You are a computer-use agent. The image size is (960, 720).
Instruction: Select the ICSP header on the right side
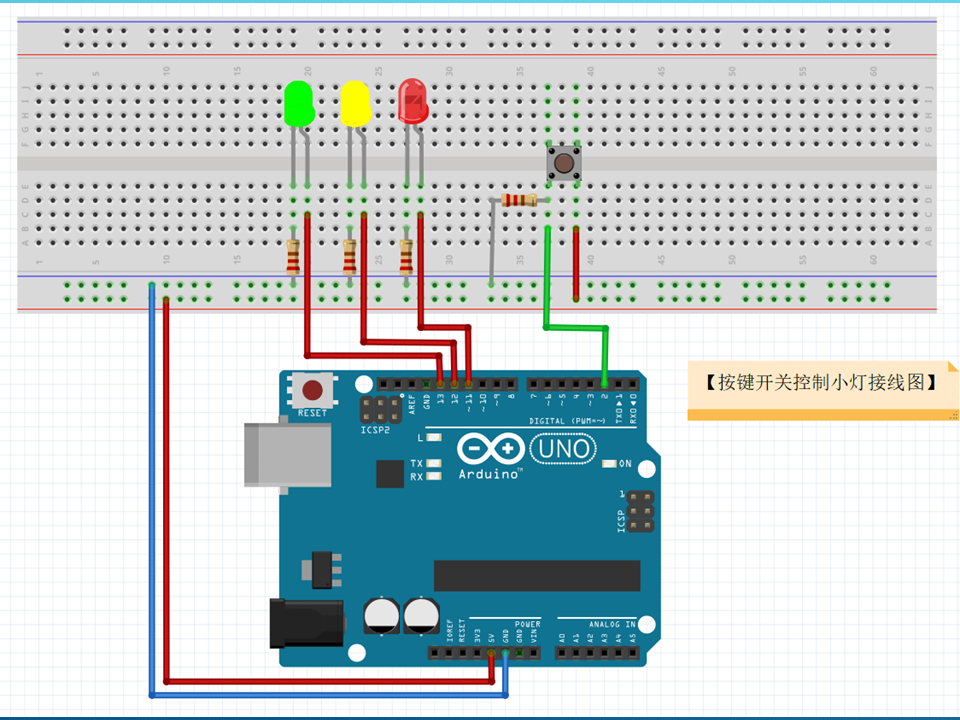(x=640, y=511)
